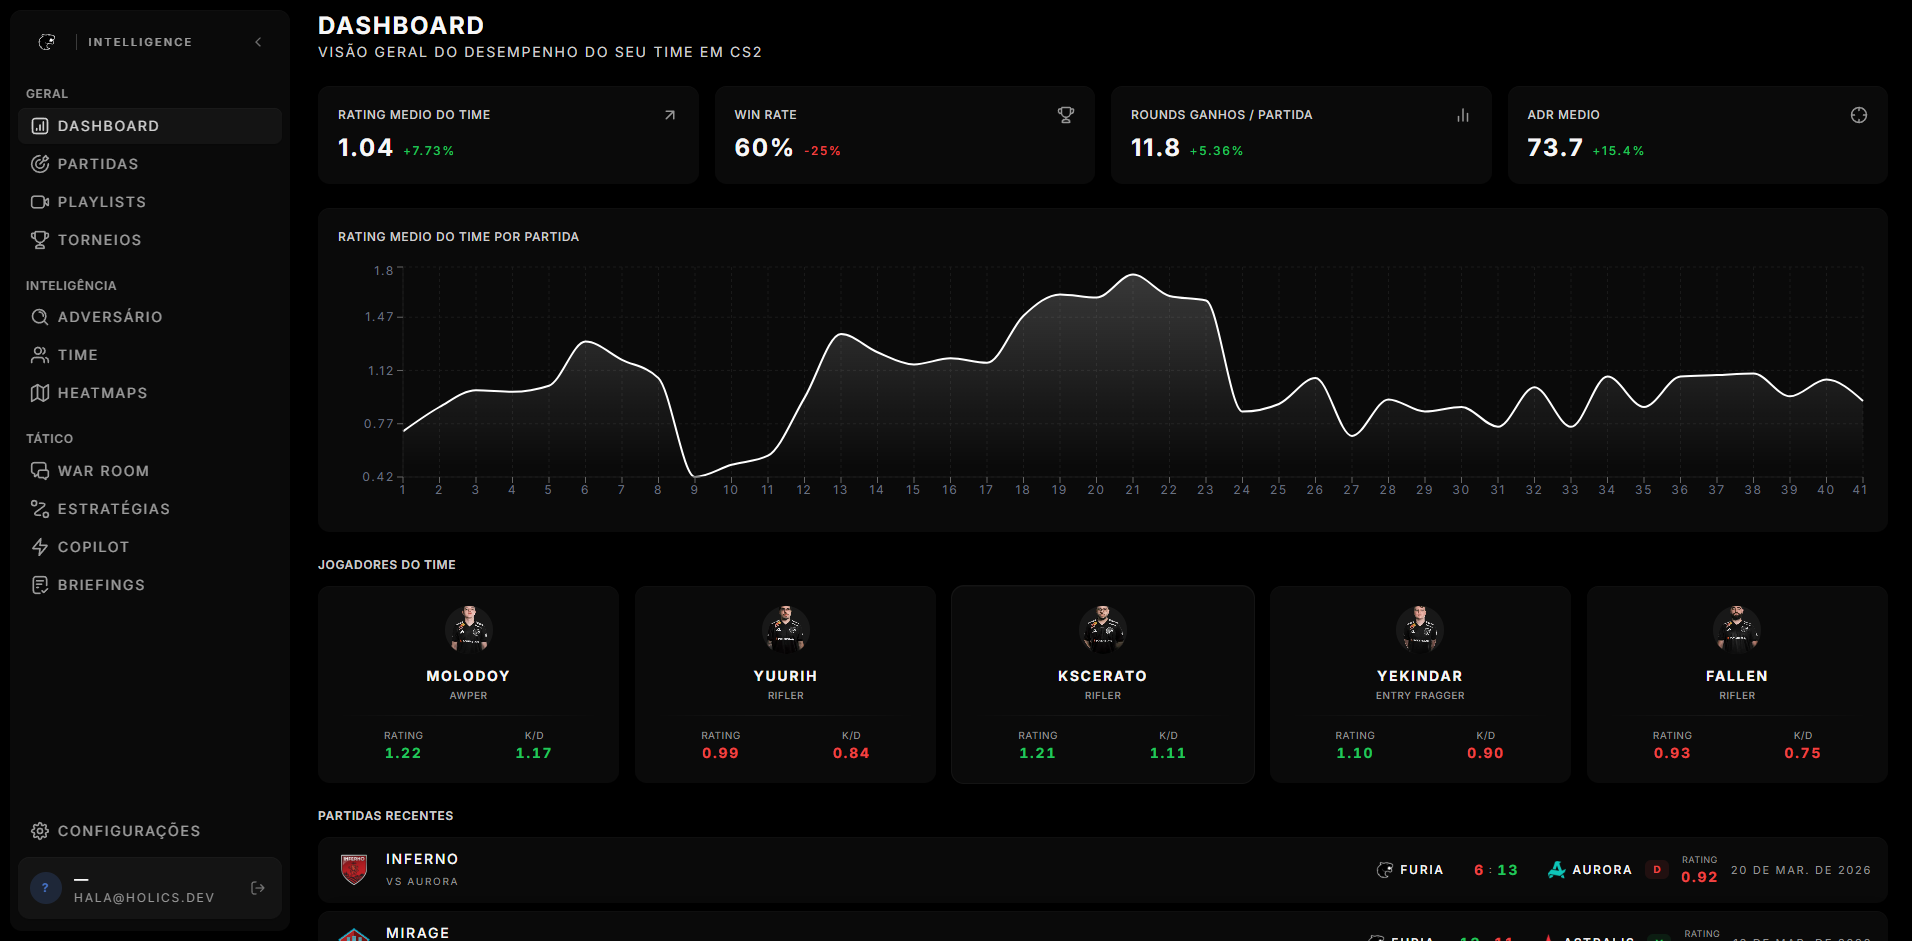Click the War Room icon
The image size is (1912, 941).
[x=40, y=471]
